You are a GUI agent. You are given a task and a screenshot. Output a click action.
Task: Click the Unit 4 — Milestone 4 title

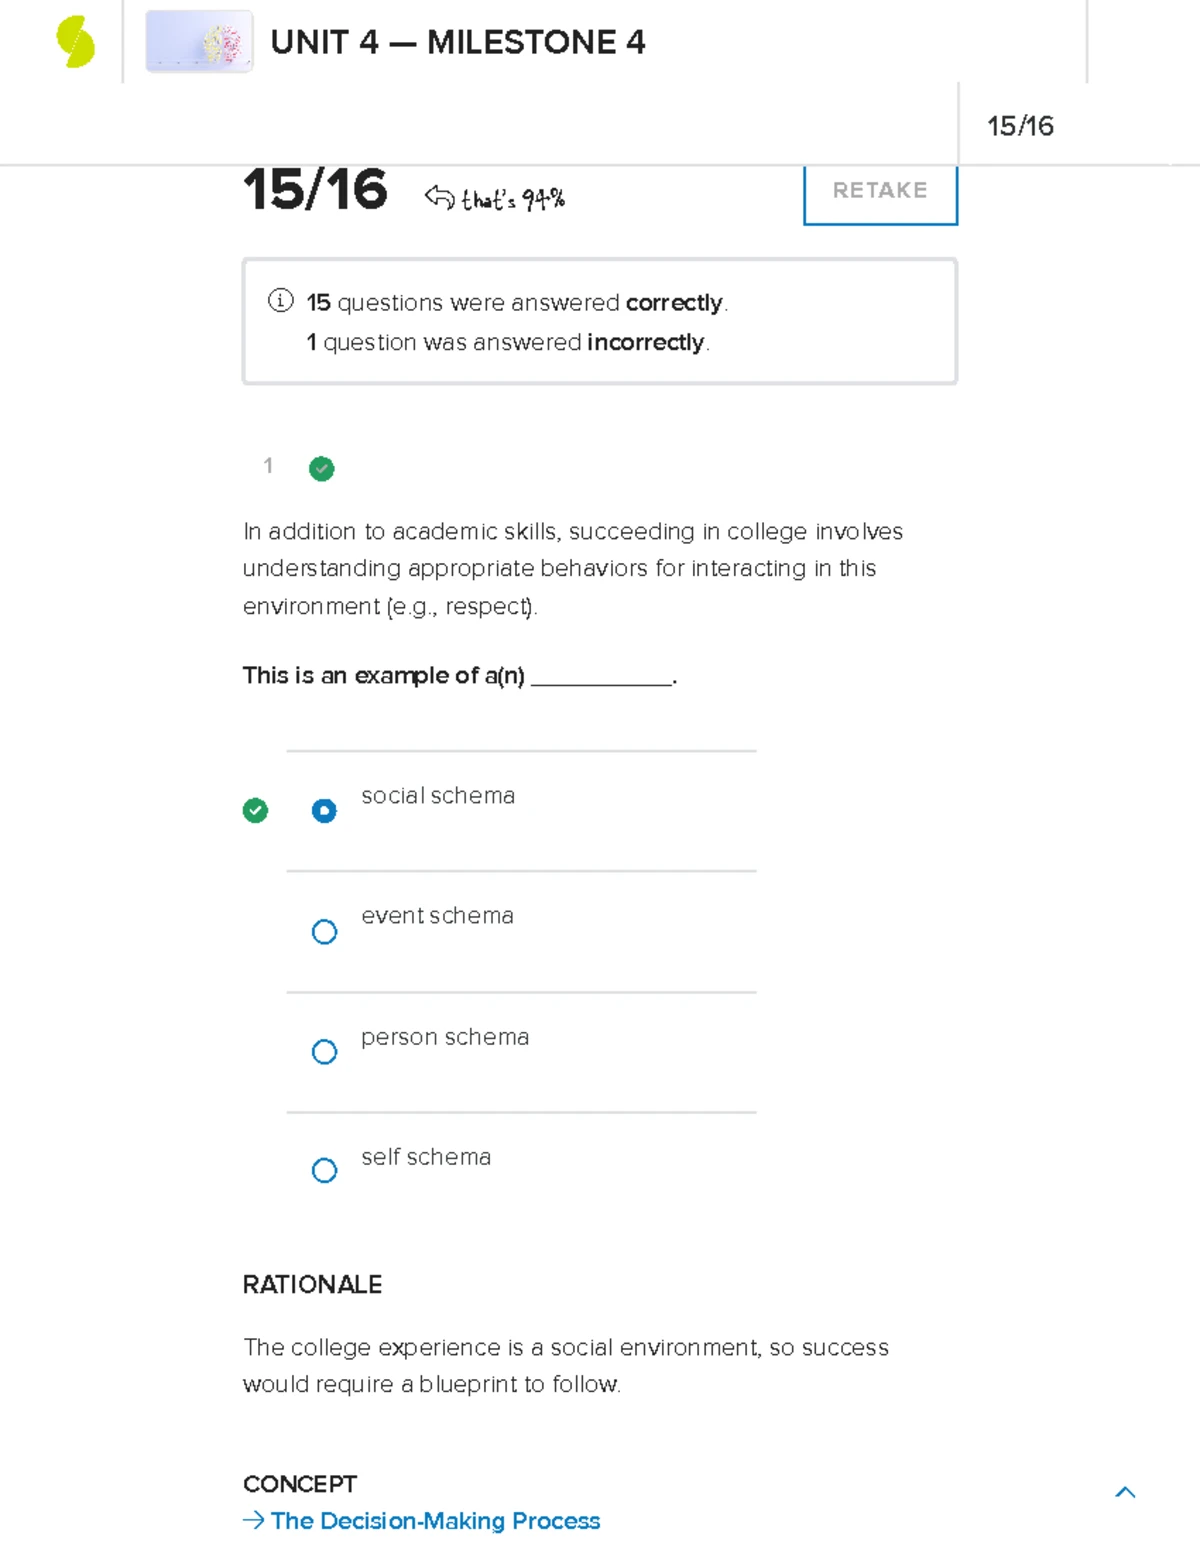click(458, 42)
